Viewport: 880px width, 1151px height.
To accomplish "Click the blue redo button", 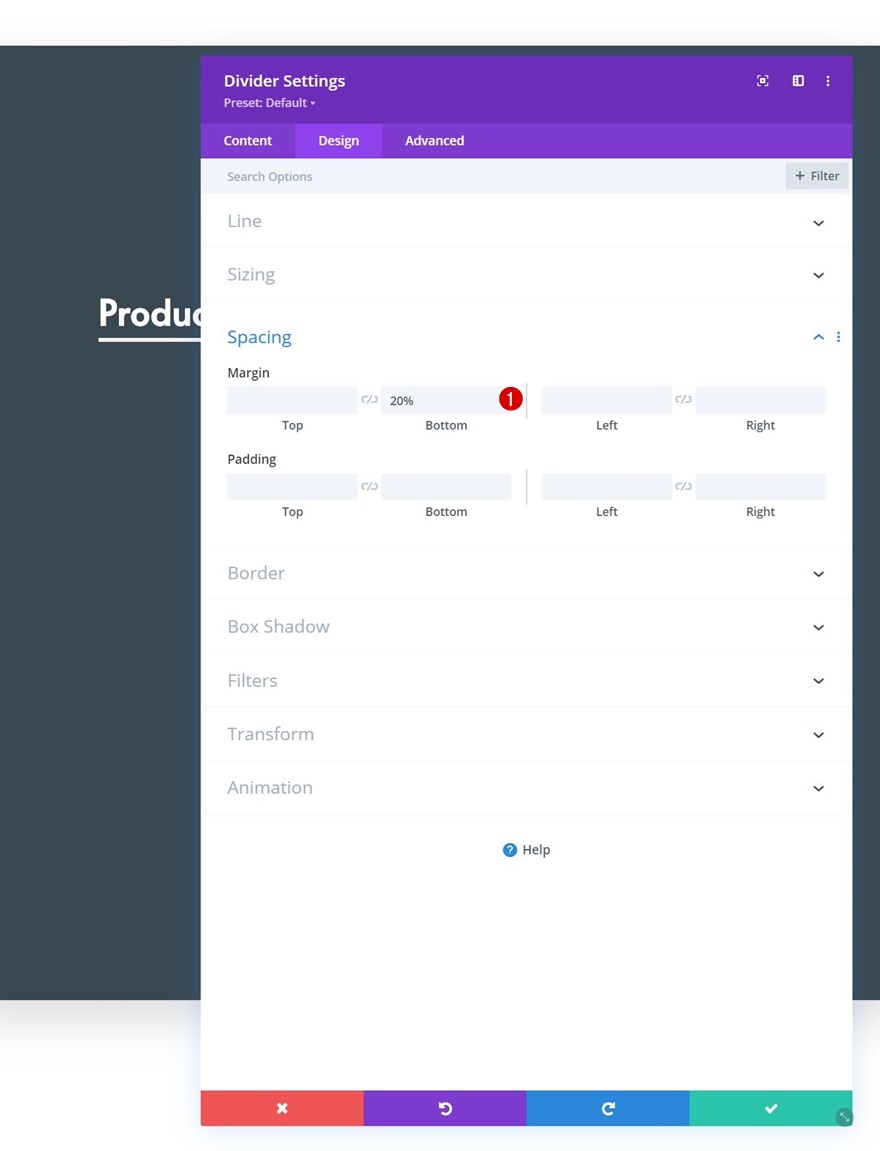I will pos(608,1108).
